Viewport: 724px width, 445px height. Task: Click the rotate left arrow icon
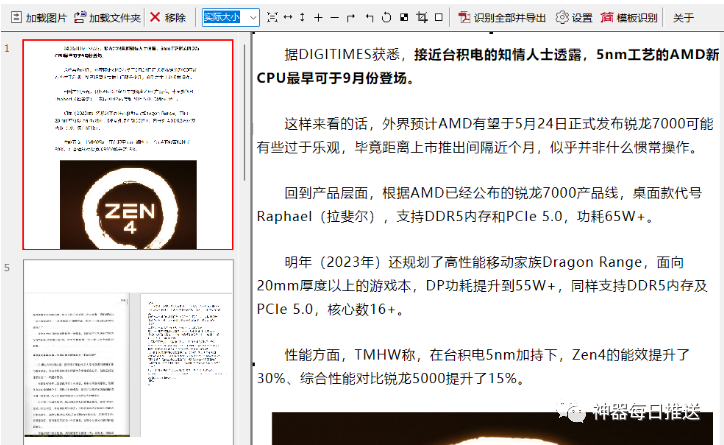(x=369, y=18)
